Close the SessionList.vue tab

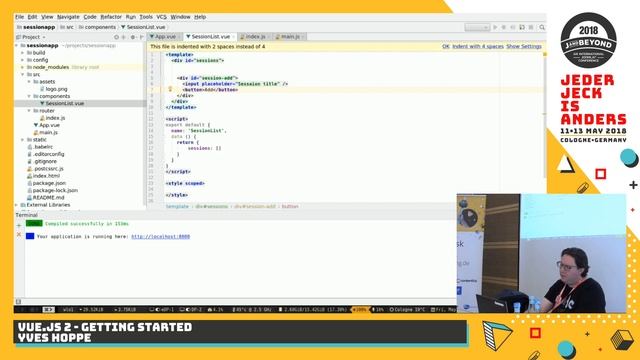(233, 37)
